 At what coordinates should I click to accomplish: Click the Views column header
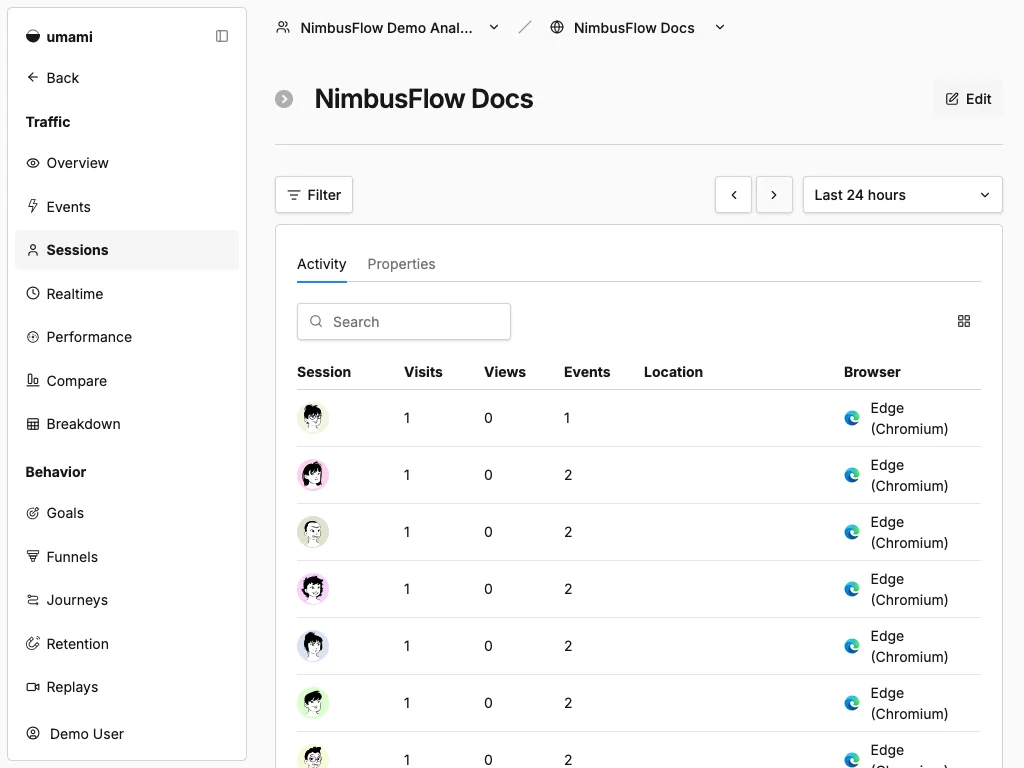click(x=505, y=372)
